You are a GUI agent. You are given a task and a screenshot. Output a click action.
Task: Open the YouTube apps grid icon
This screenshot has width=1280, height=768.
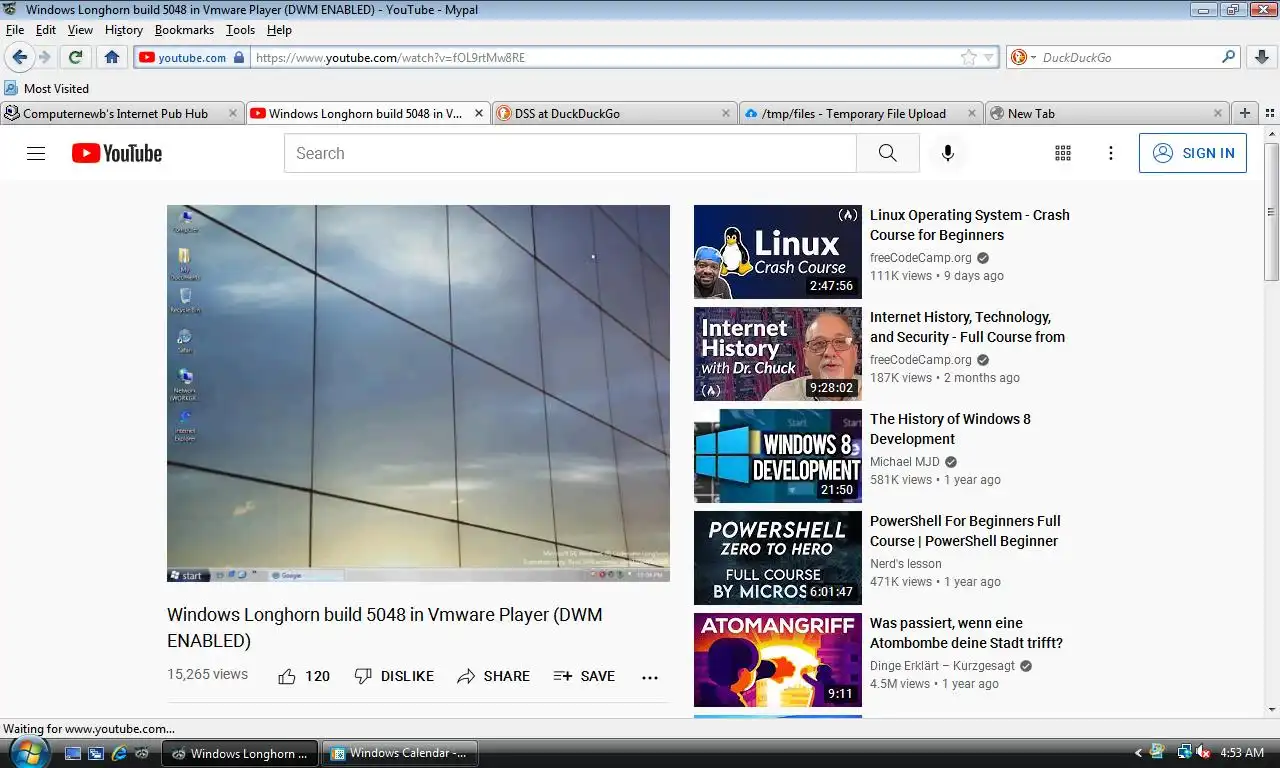tap(1063, 153)
